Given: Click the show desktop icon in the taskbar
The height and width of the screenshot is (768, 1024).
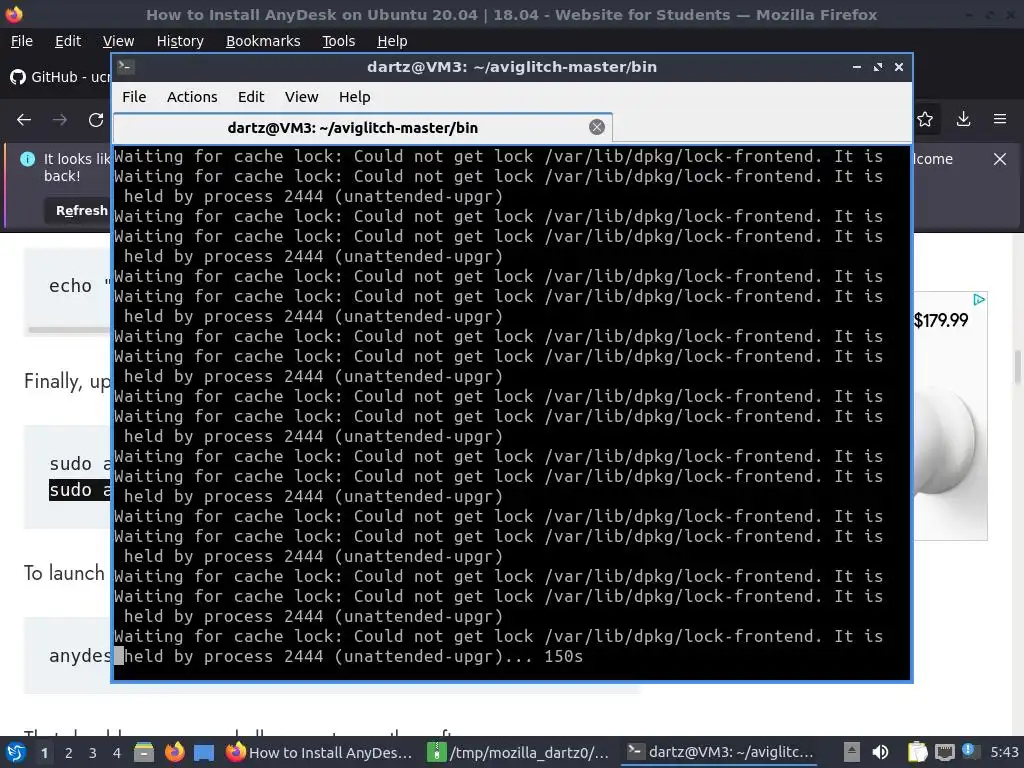Looking at the screenshot, I should 204,752.
